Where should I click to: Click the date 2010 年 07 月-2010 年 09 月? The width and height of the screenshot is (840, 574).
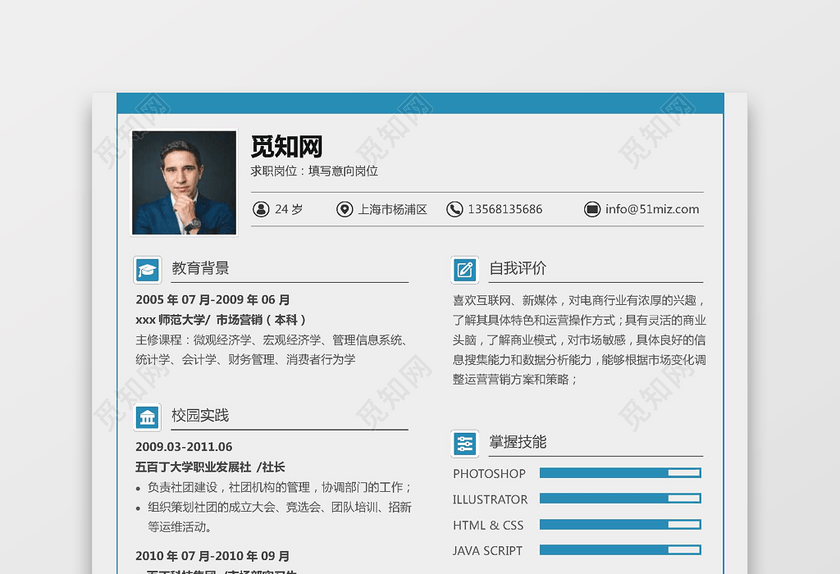point(213,556)
